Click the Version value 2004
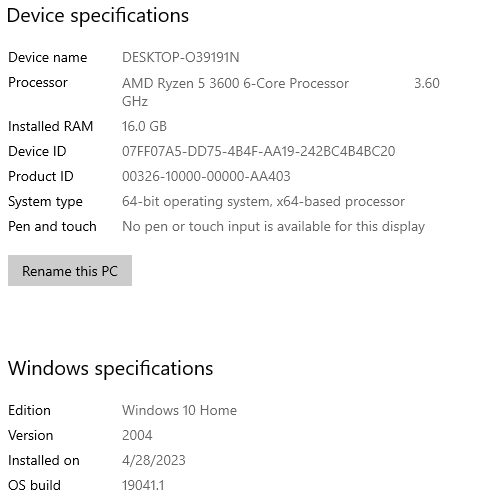Screen dimensions: 482x501 (137, 435)
